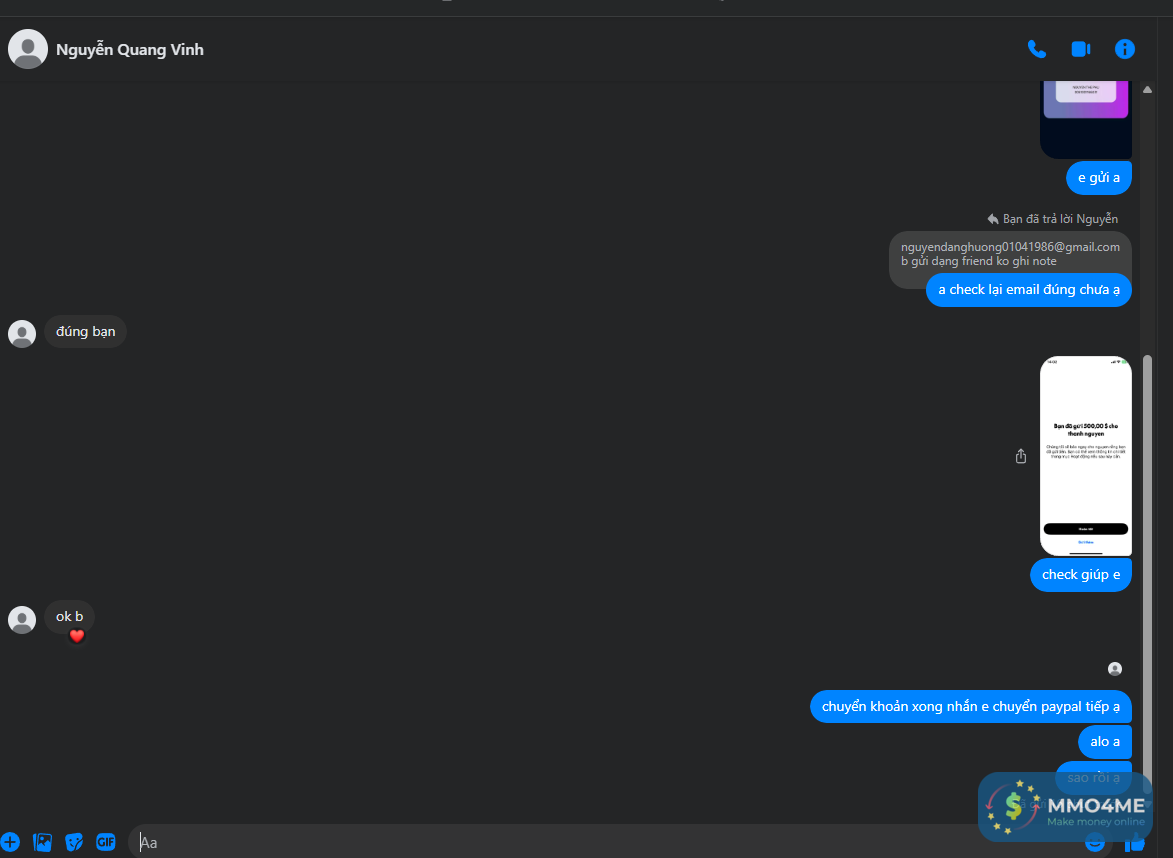Viewport: 1173px width, 858px height.
Task: Start a video call with camera icon
Action: [1080, 49]
